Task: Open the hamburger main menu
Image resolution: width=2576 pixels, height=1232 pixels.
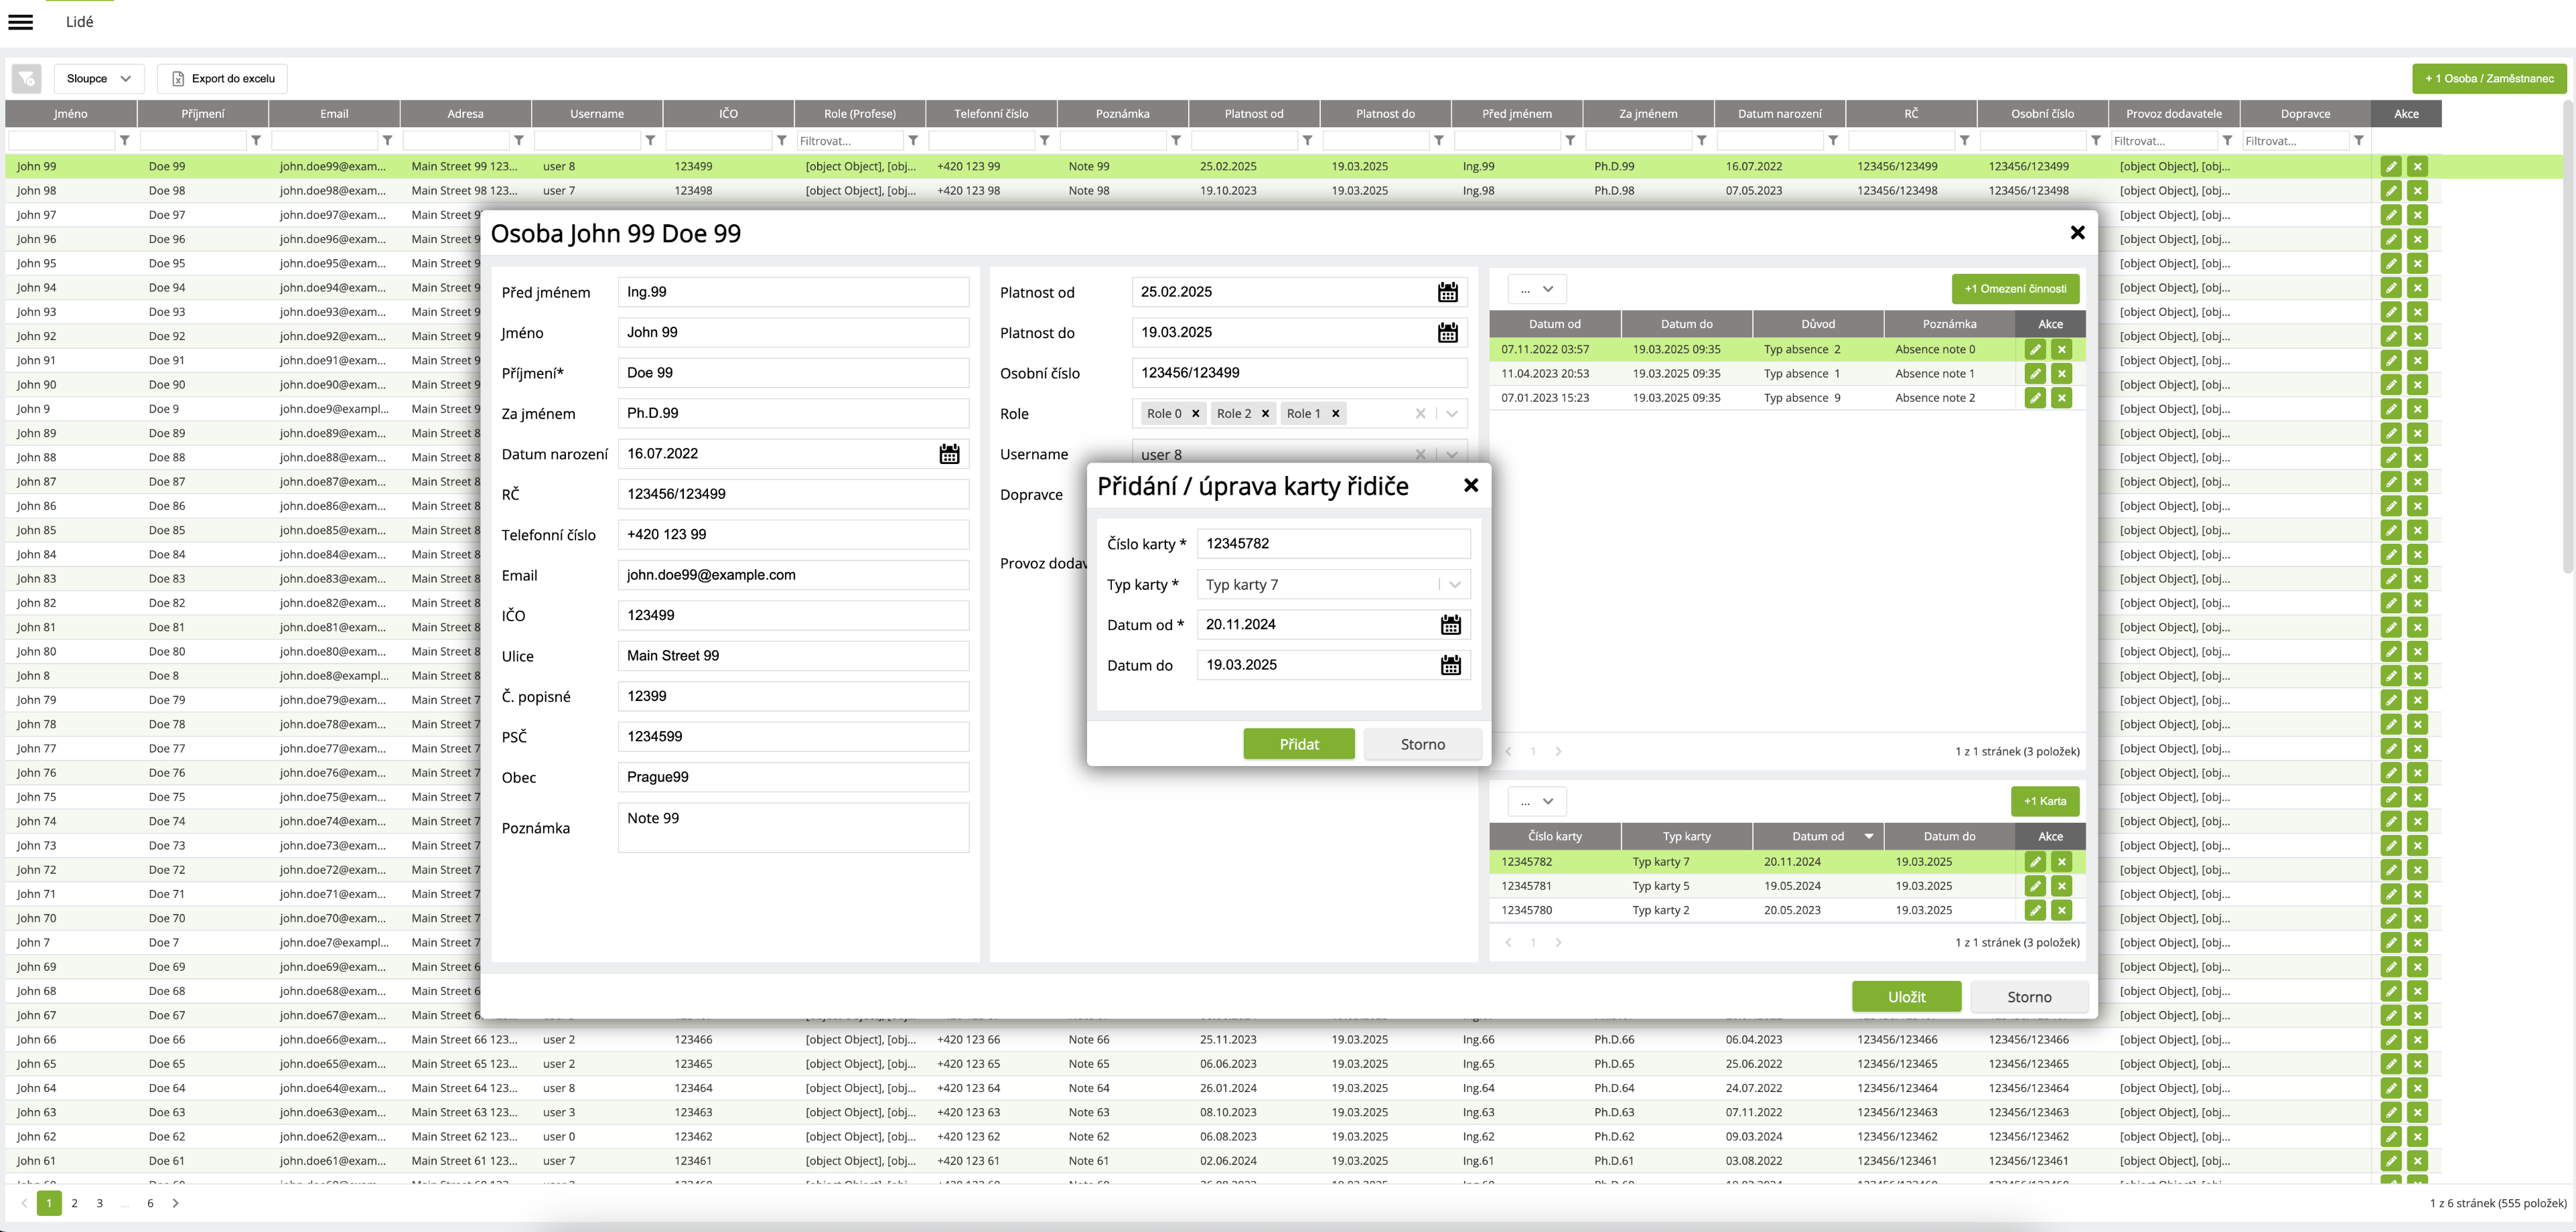Action: coord(20,22)
